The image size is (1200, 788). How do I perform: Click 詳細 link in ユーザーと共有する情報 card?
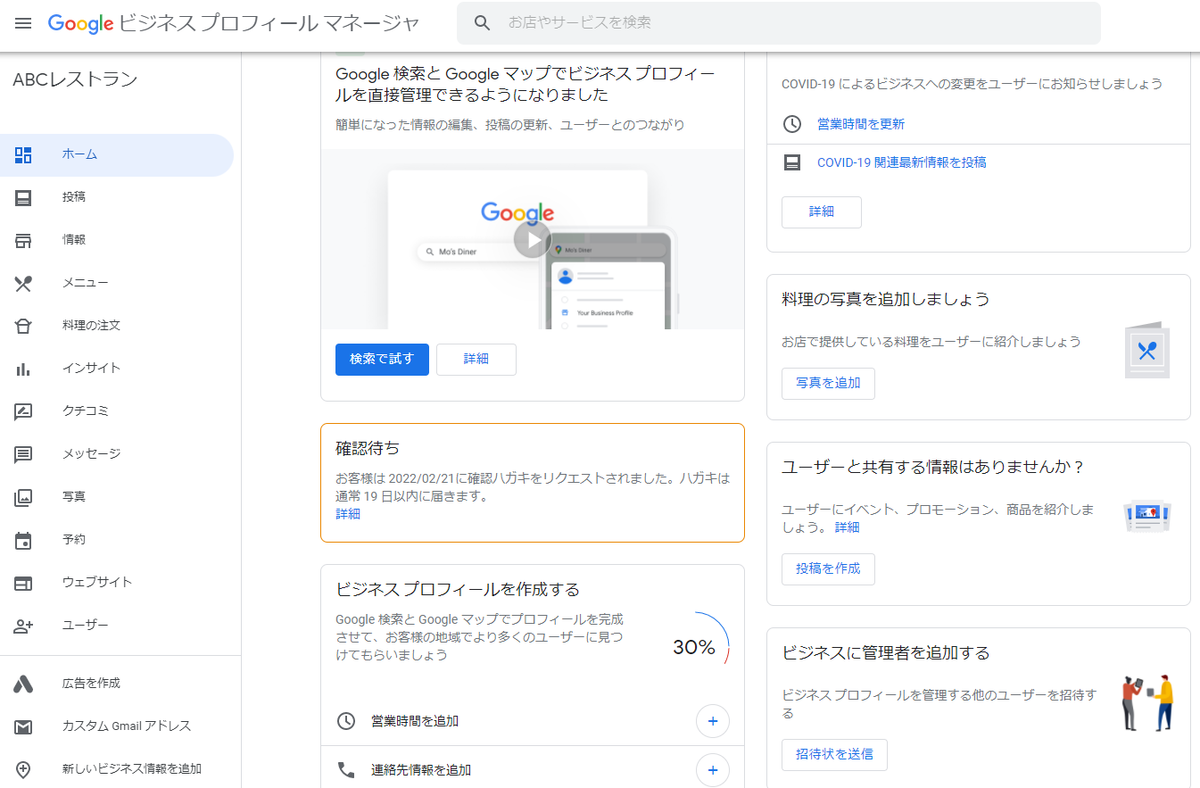tap(847, 527)
